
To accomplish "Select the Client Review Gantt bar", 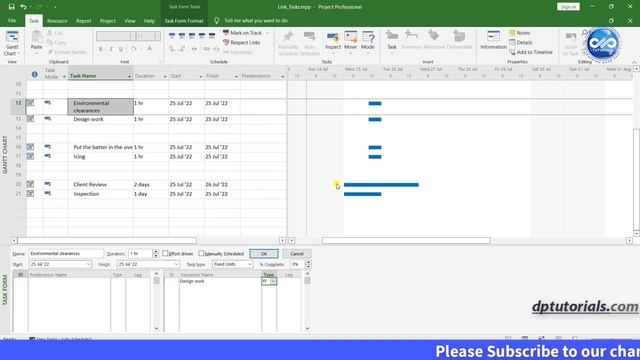I will (x=381, y=185).
